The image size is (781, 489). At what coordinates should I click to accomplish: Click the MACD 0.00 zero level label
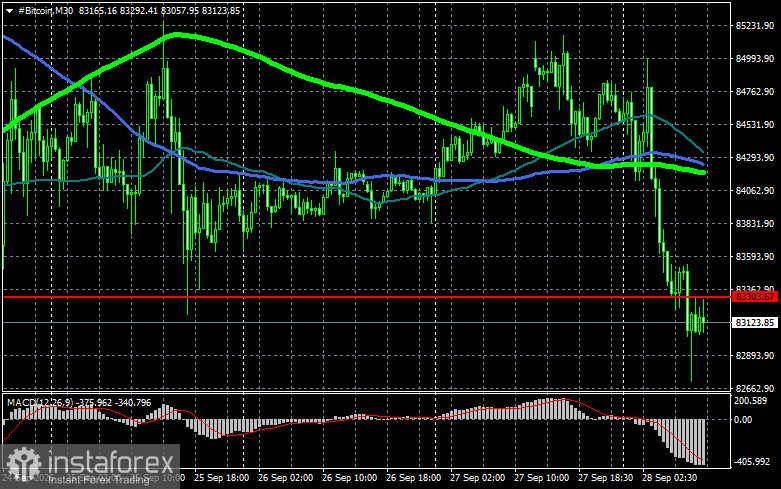(743, 420)
